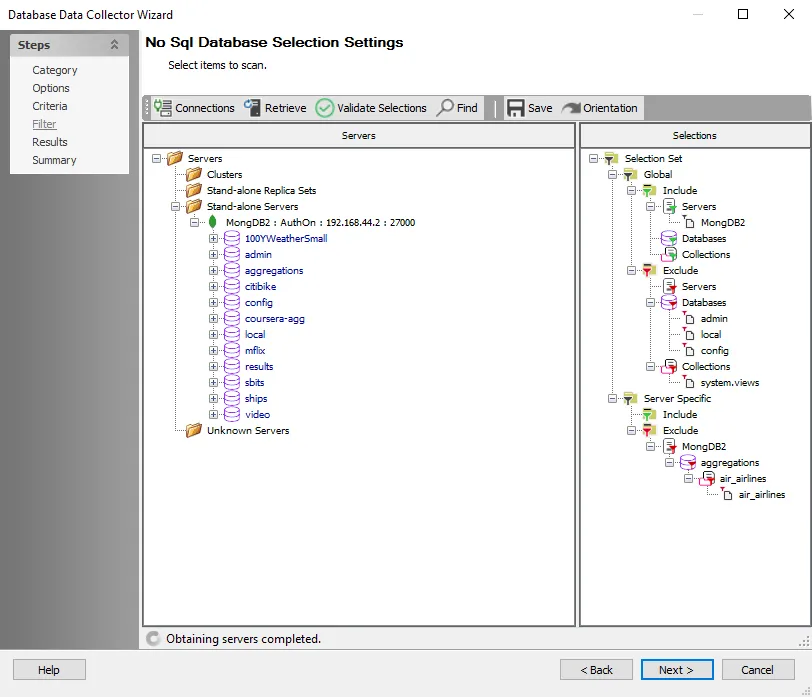The width and height of the screenshot is (812, 697).
Task: Select the ships database
Action: [x=256, y=398]
